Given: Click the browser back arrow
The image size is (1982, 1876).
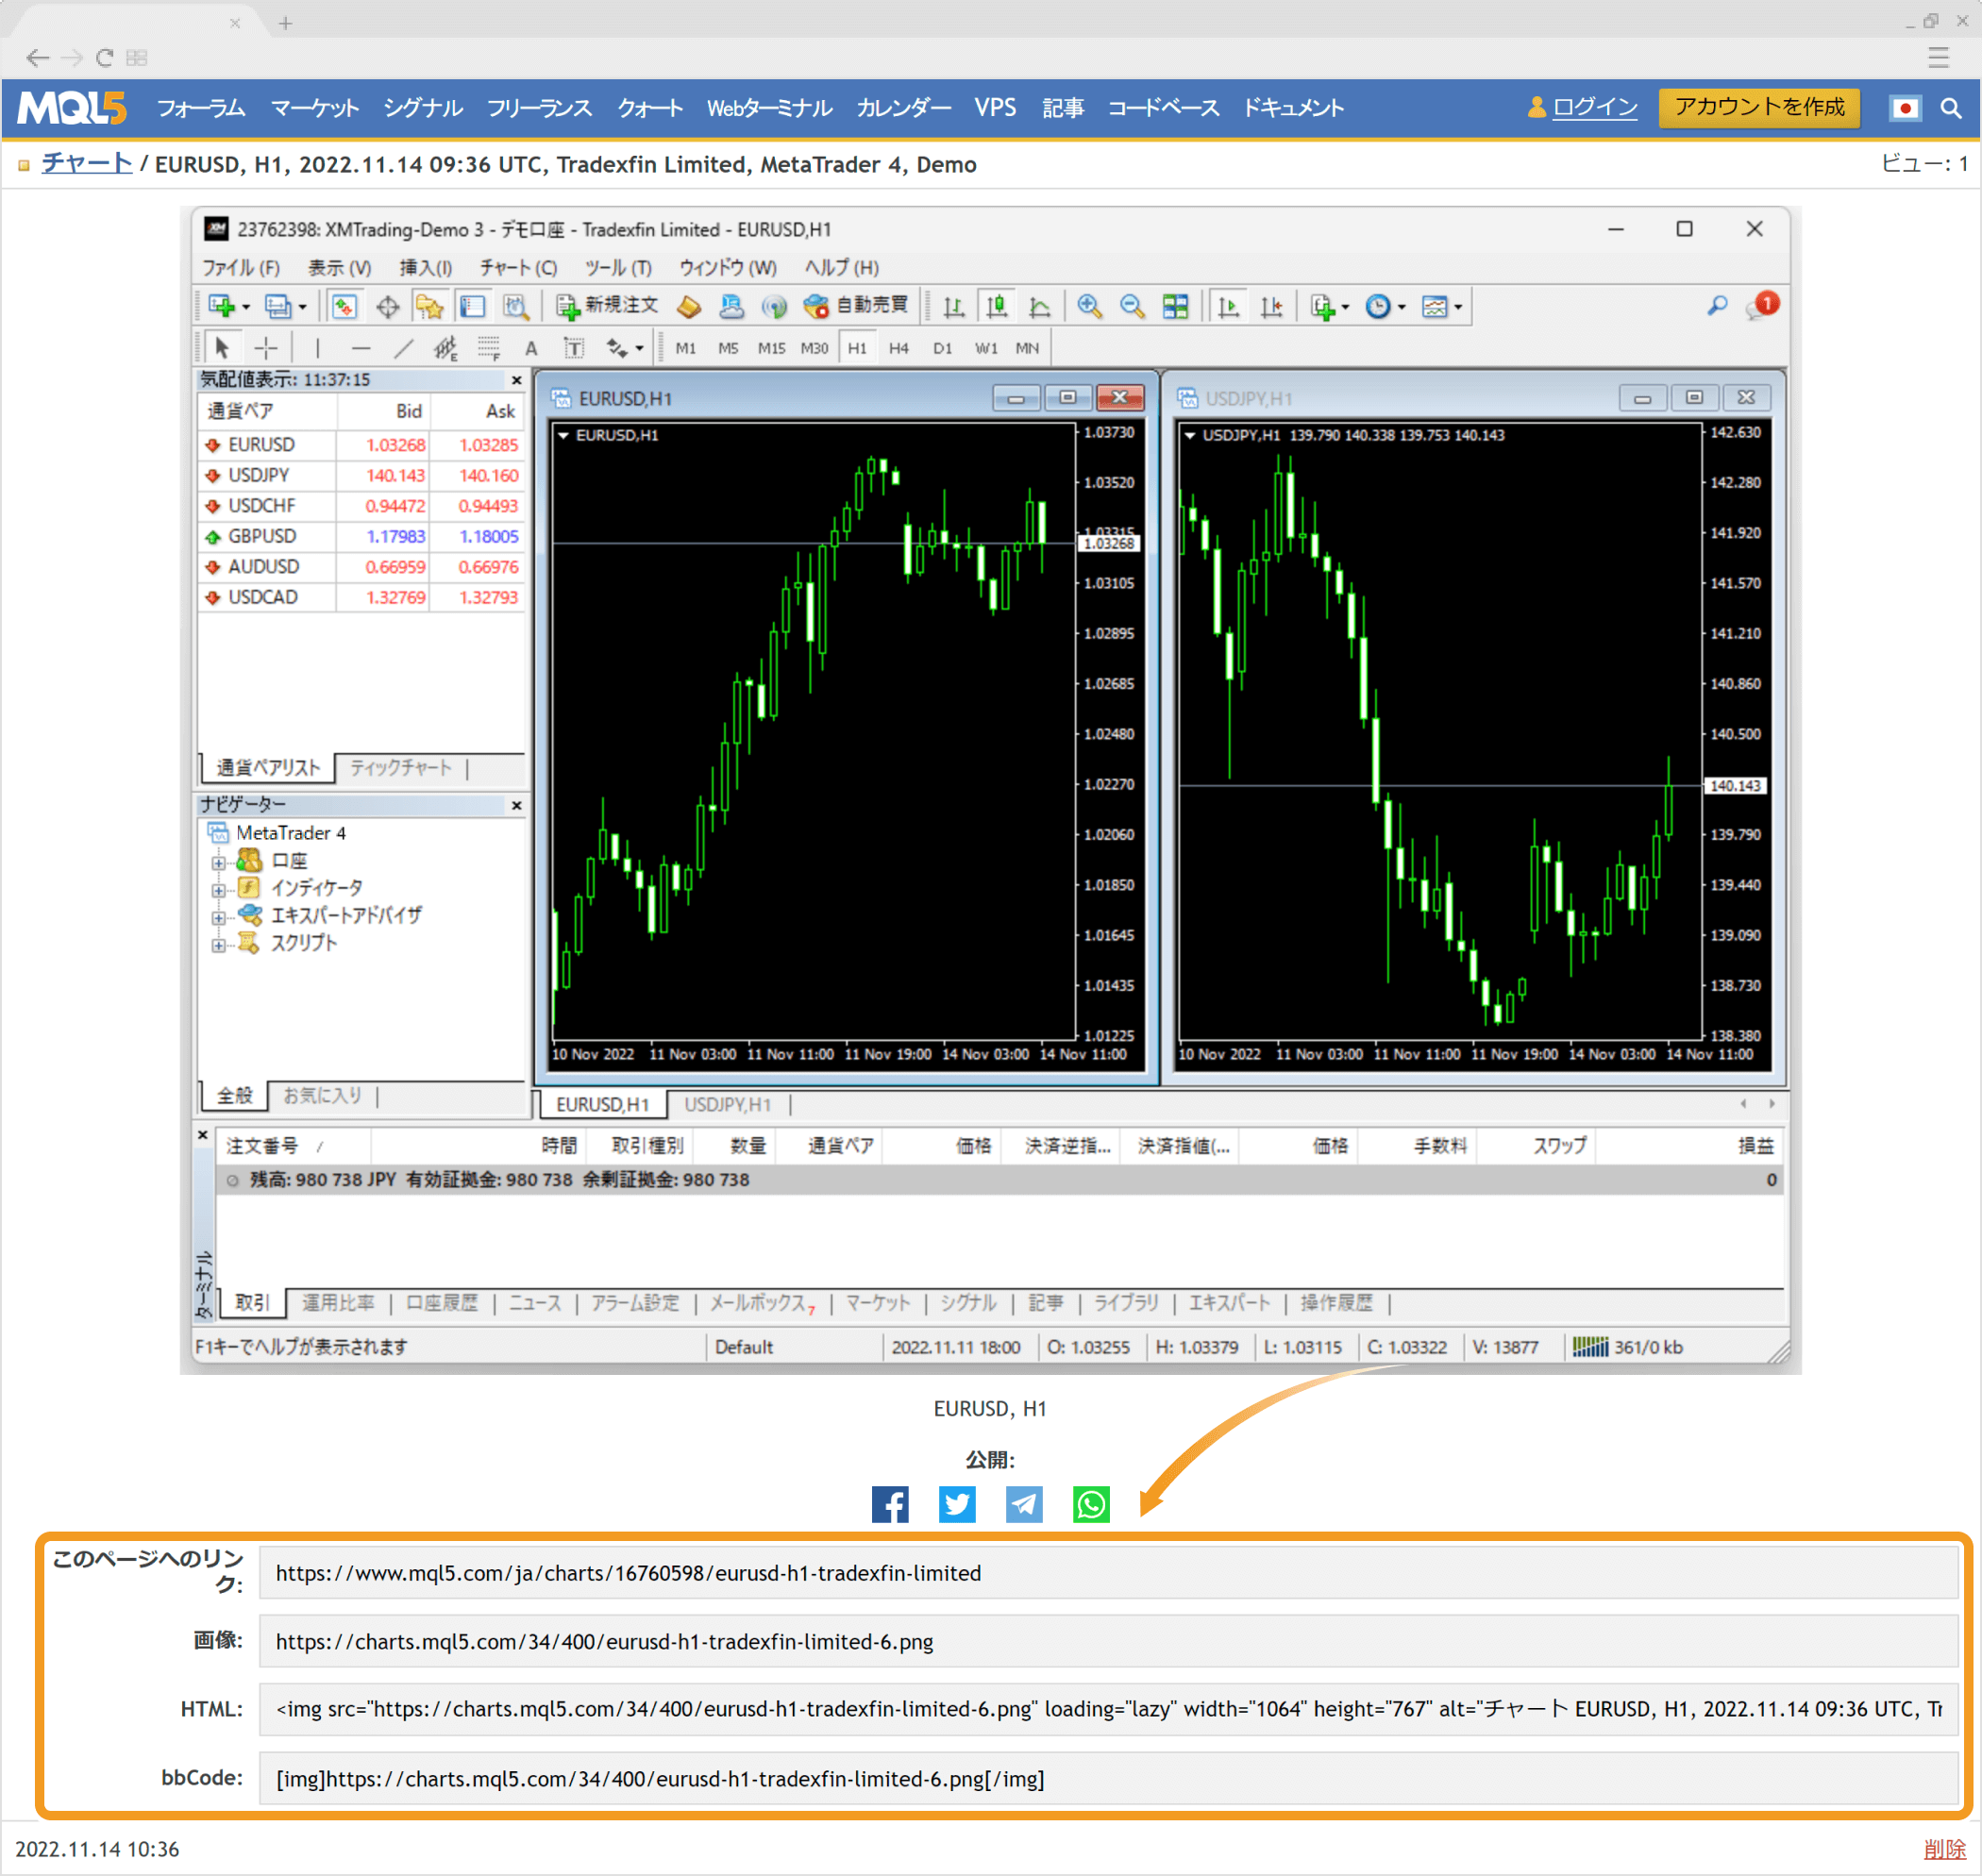Looking at the screenshot, I should tap(37, 58).
